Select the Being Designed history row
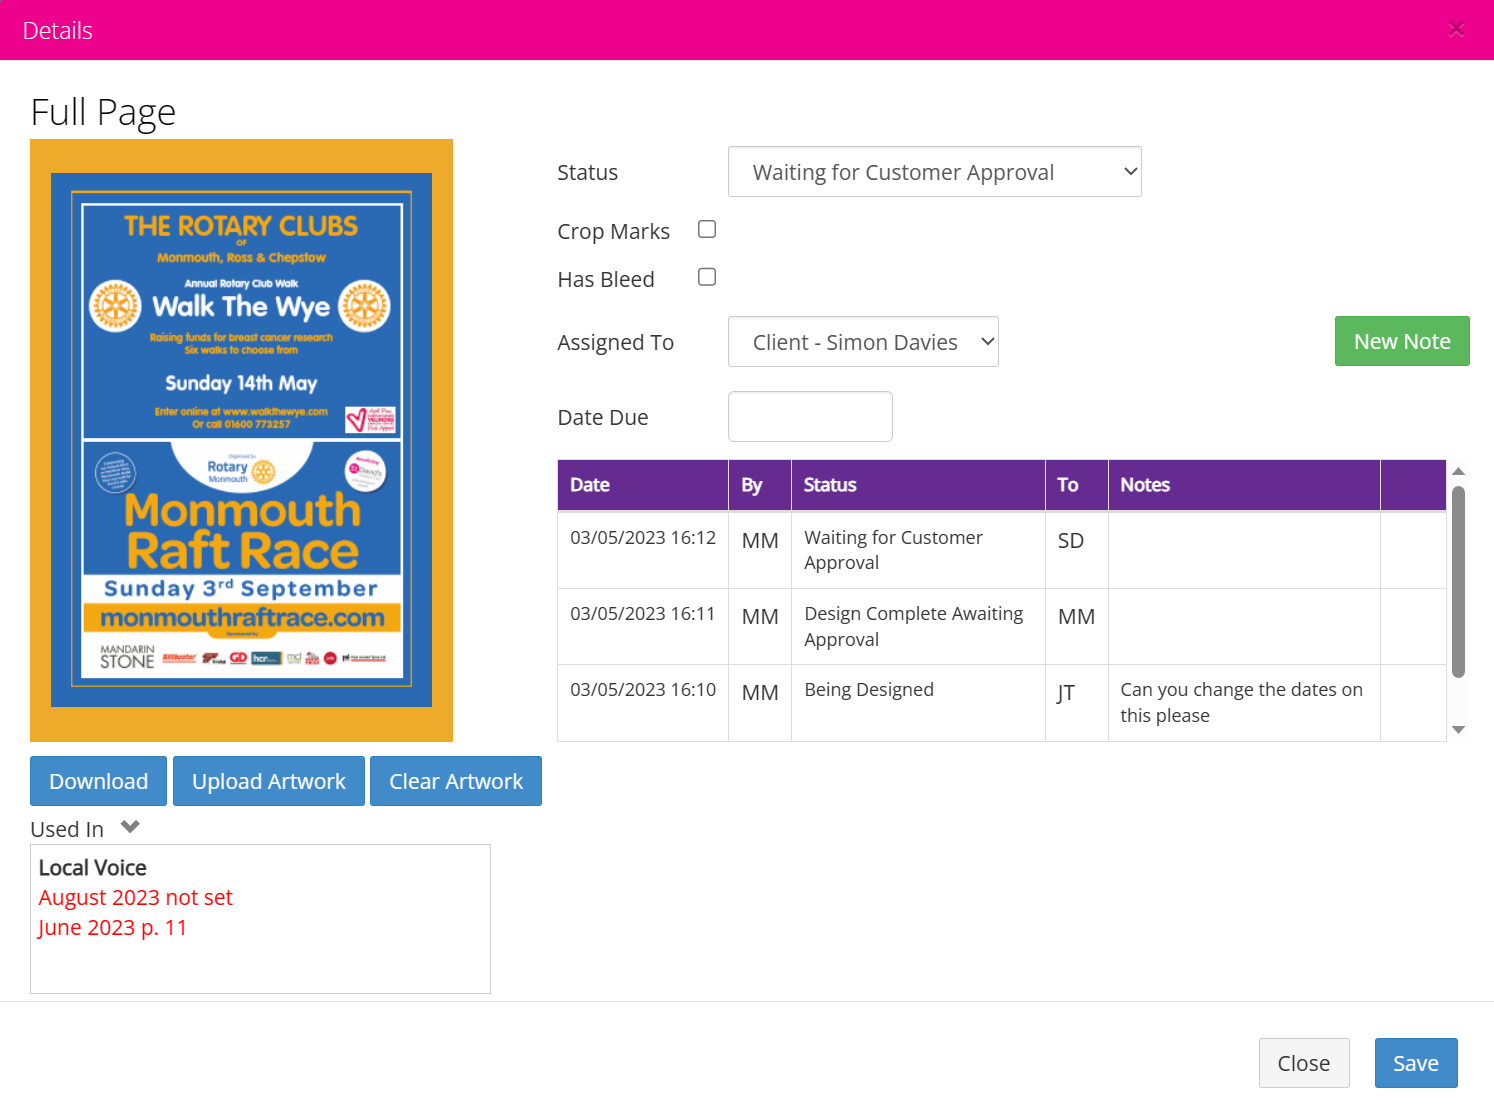Screen dimensions: 1494x1105 [x=868, y=689]
